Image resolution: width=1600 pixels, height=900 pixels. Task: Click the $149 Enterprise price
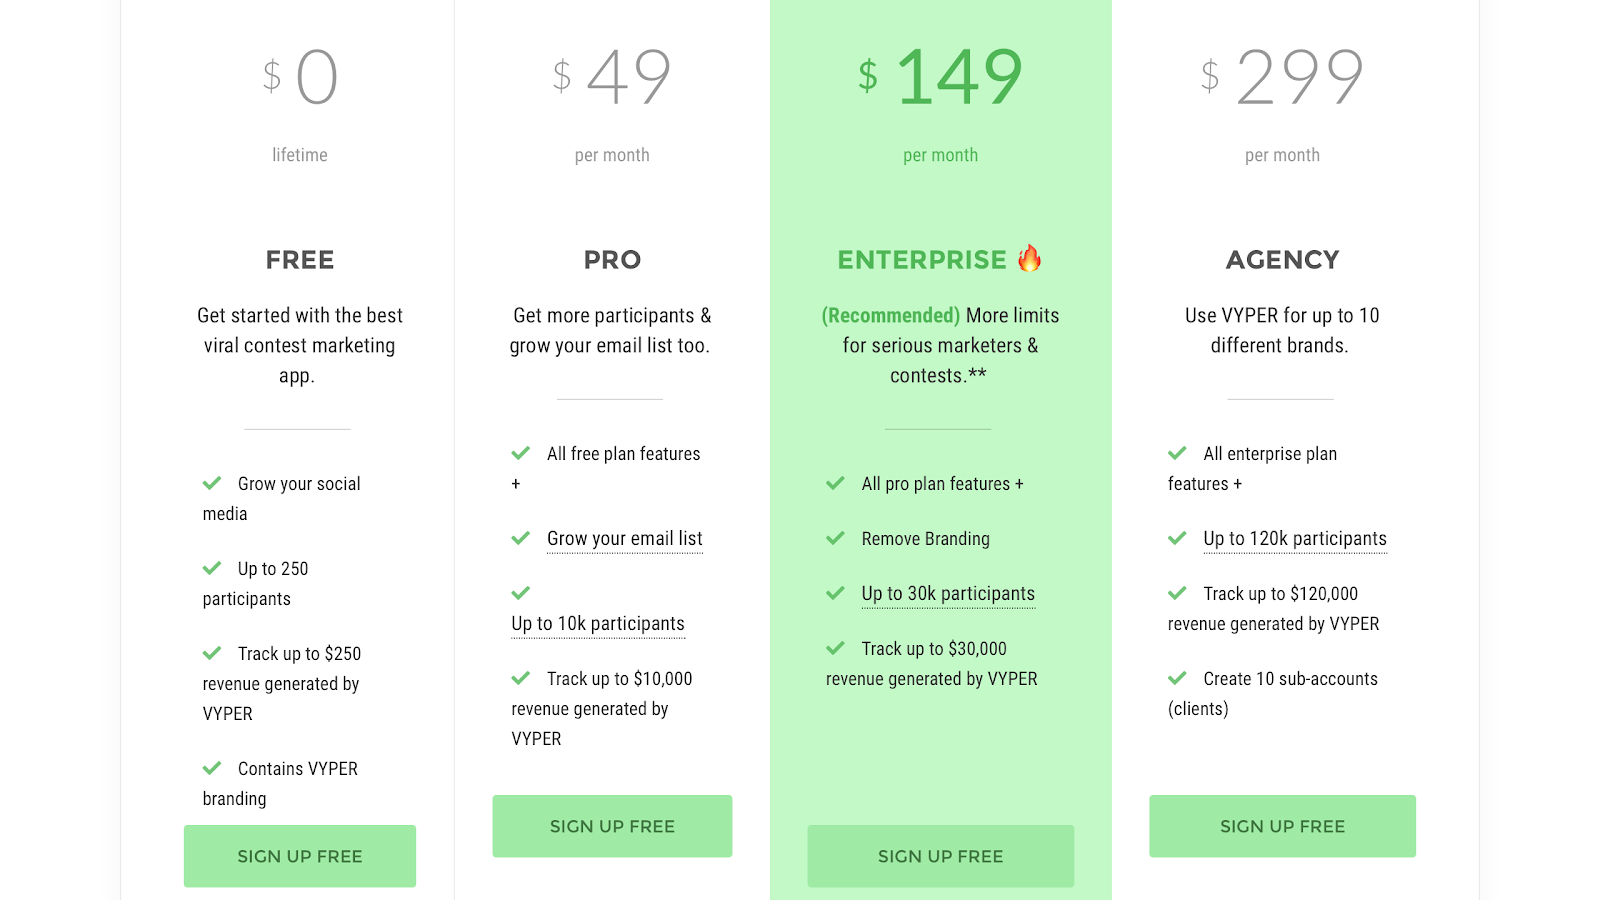tap(941, 77)
